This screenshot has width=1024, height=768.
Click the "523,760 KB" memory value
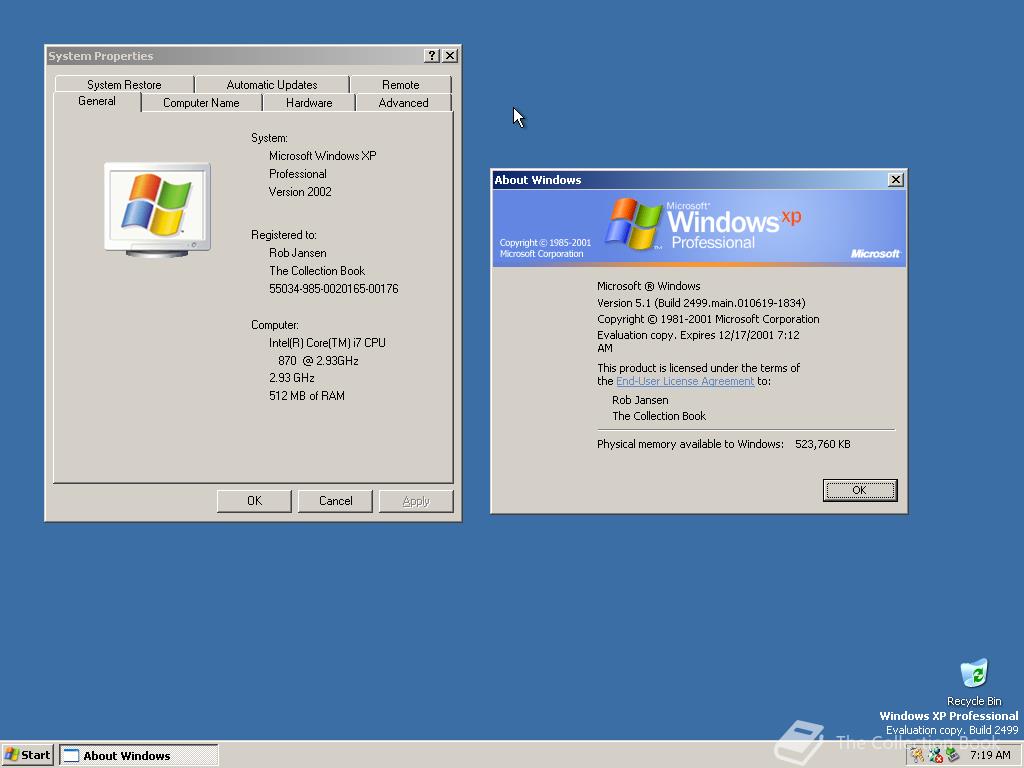823,444
